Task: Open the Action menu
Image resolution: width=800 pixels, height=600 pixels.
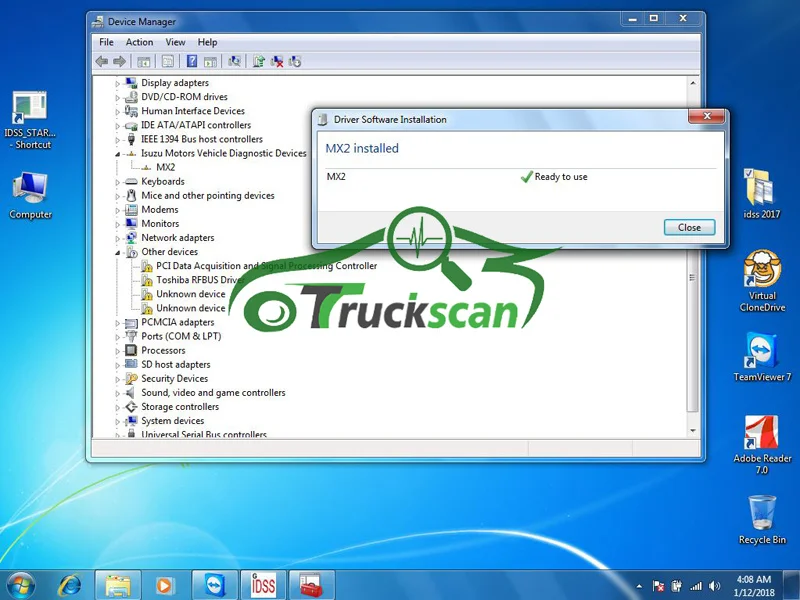Action: tap(139, 42)
